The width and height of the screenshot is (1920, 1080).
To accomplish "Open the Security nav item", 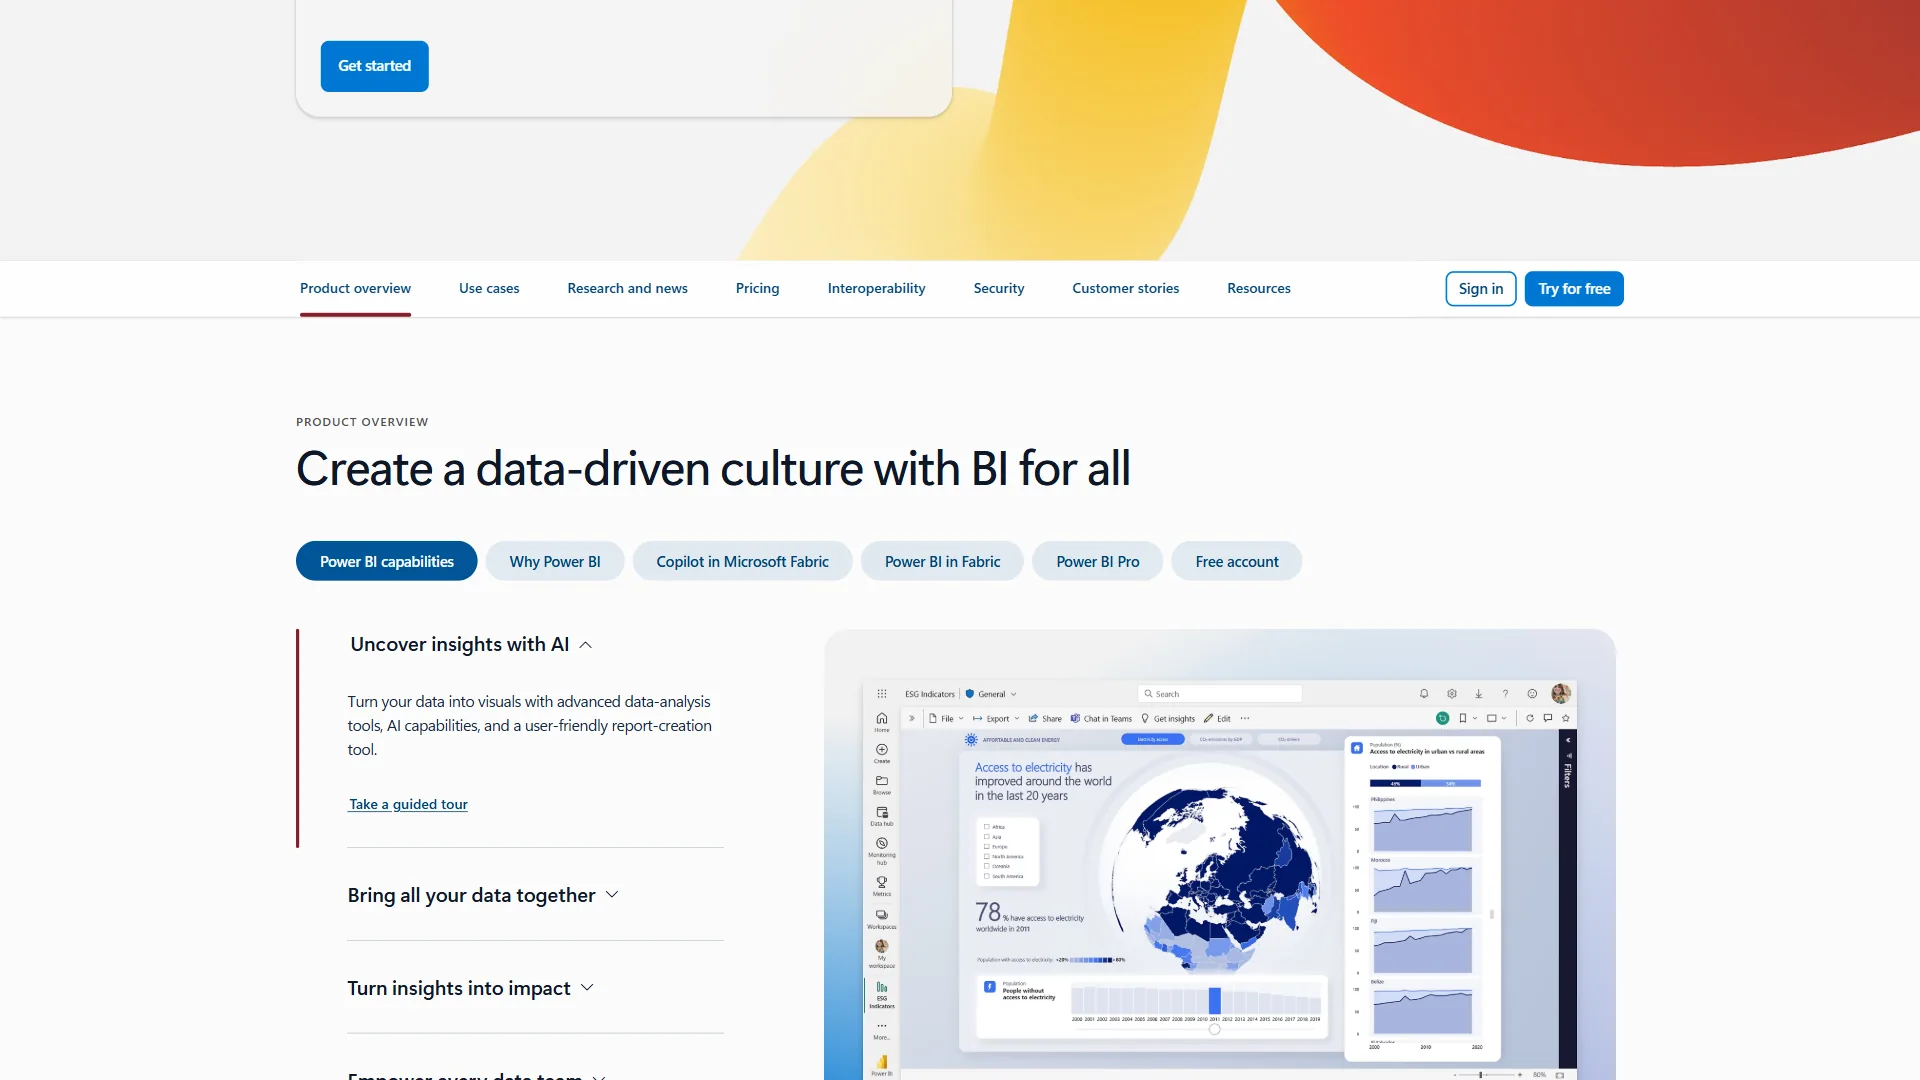I will [999, 288].
